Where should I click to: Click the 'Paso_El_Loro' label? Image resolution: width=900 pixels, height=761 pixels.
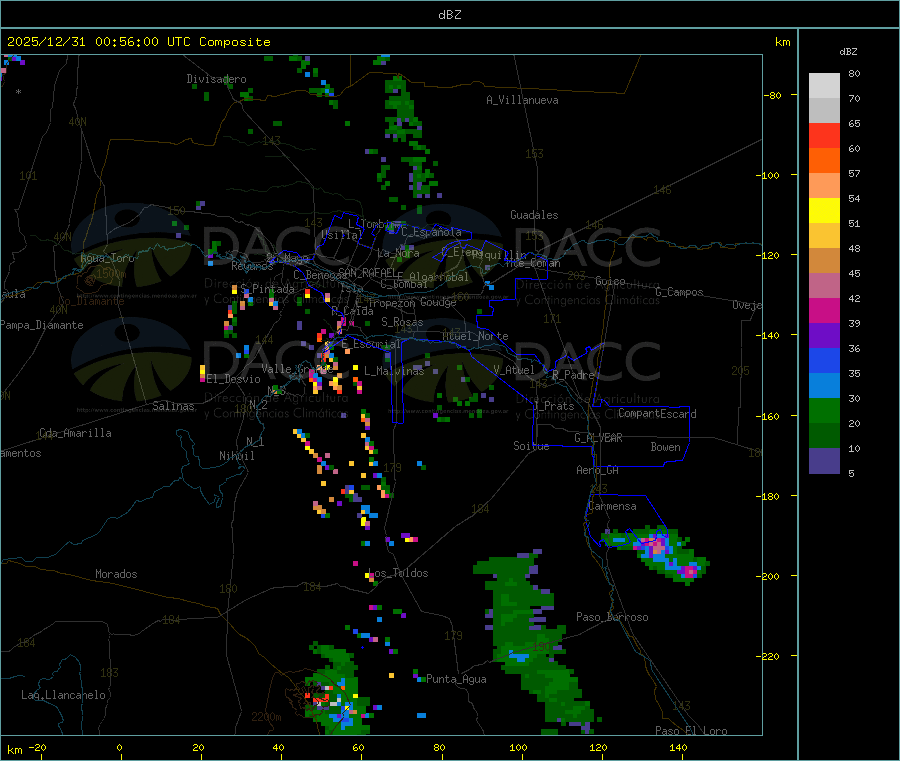[691, 731]
